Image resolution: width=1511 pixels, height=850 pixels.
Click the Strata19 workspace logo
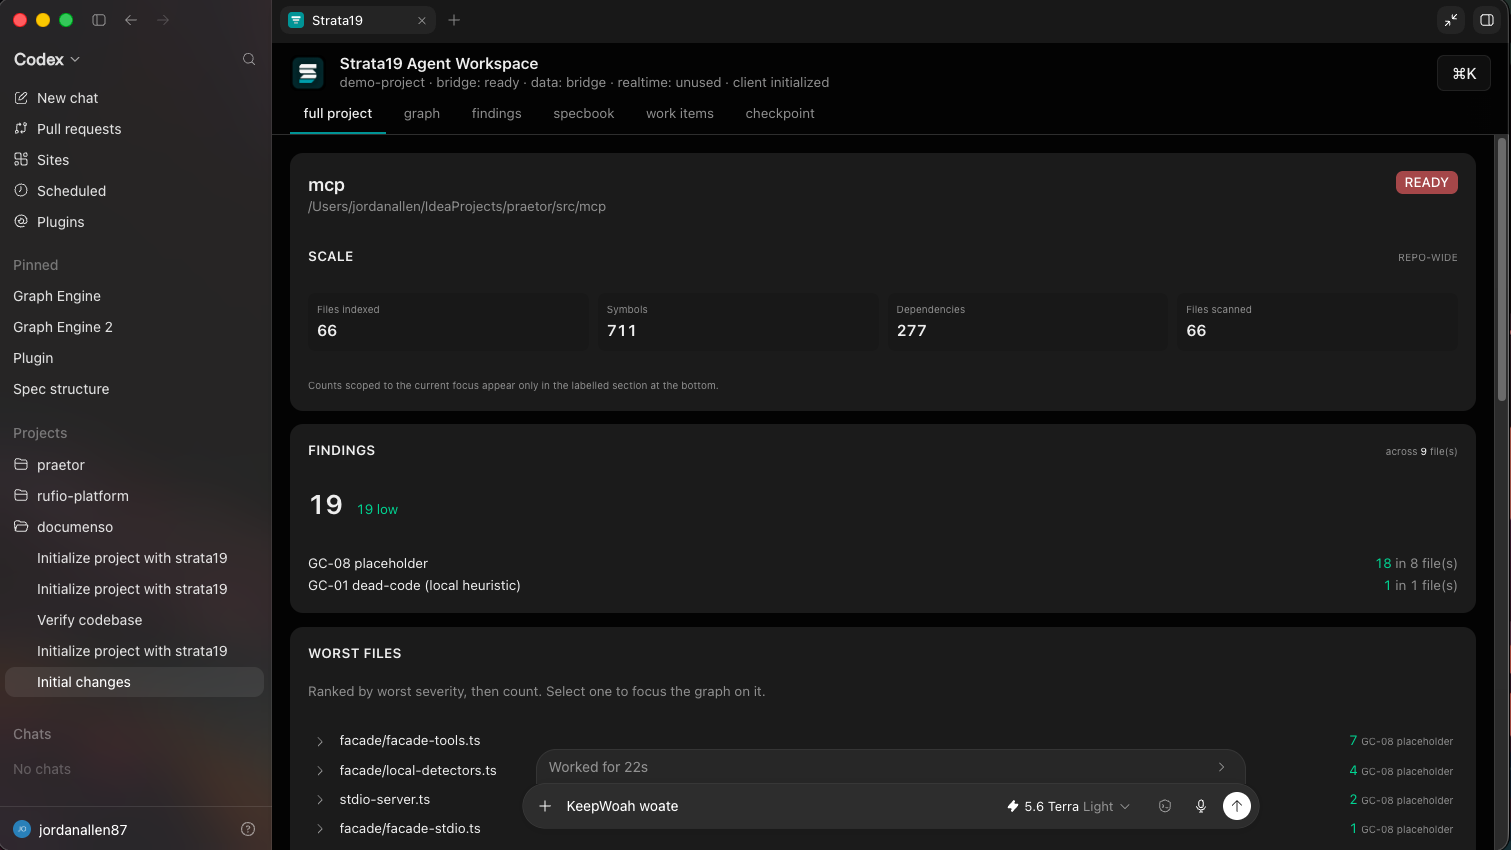(308, 73)
